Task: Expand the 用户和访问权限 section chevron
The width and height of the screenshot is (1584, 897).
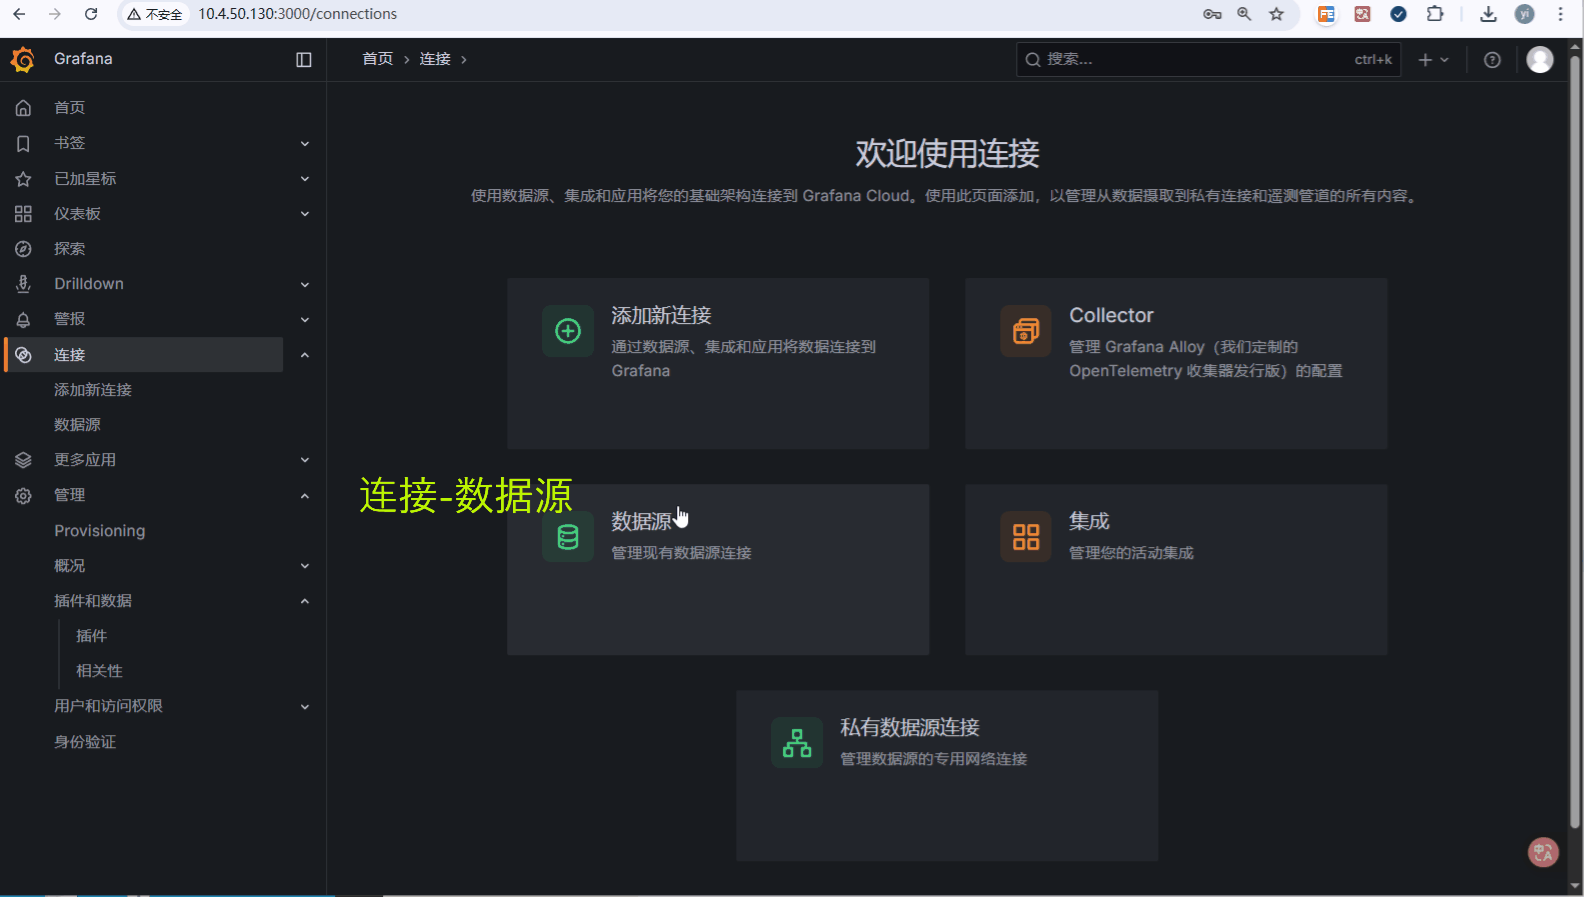Action: tap(305, 707)
